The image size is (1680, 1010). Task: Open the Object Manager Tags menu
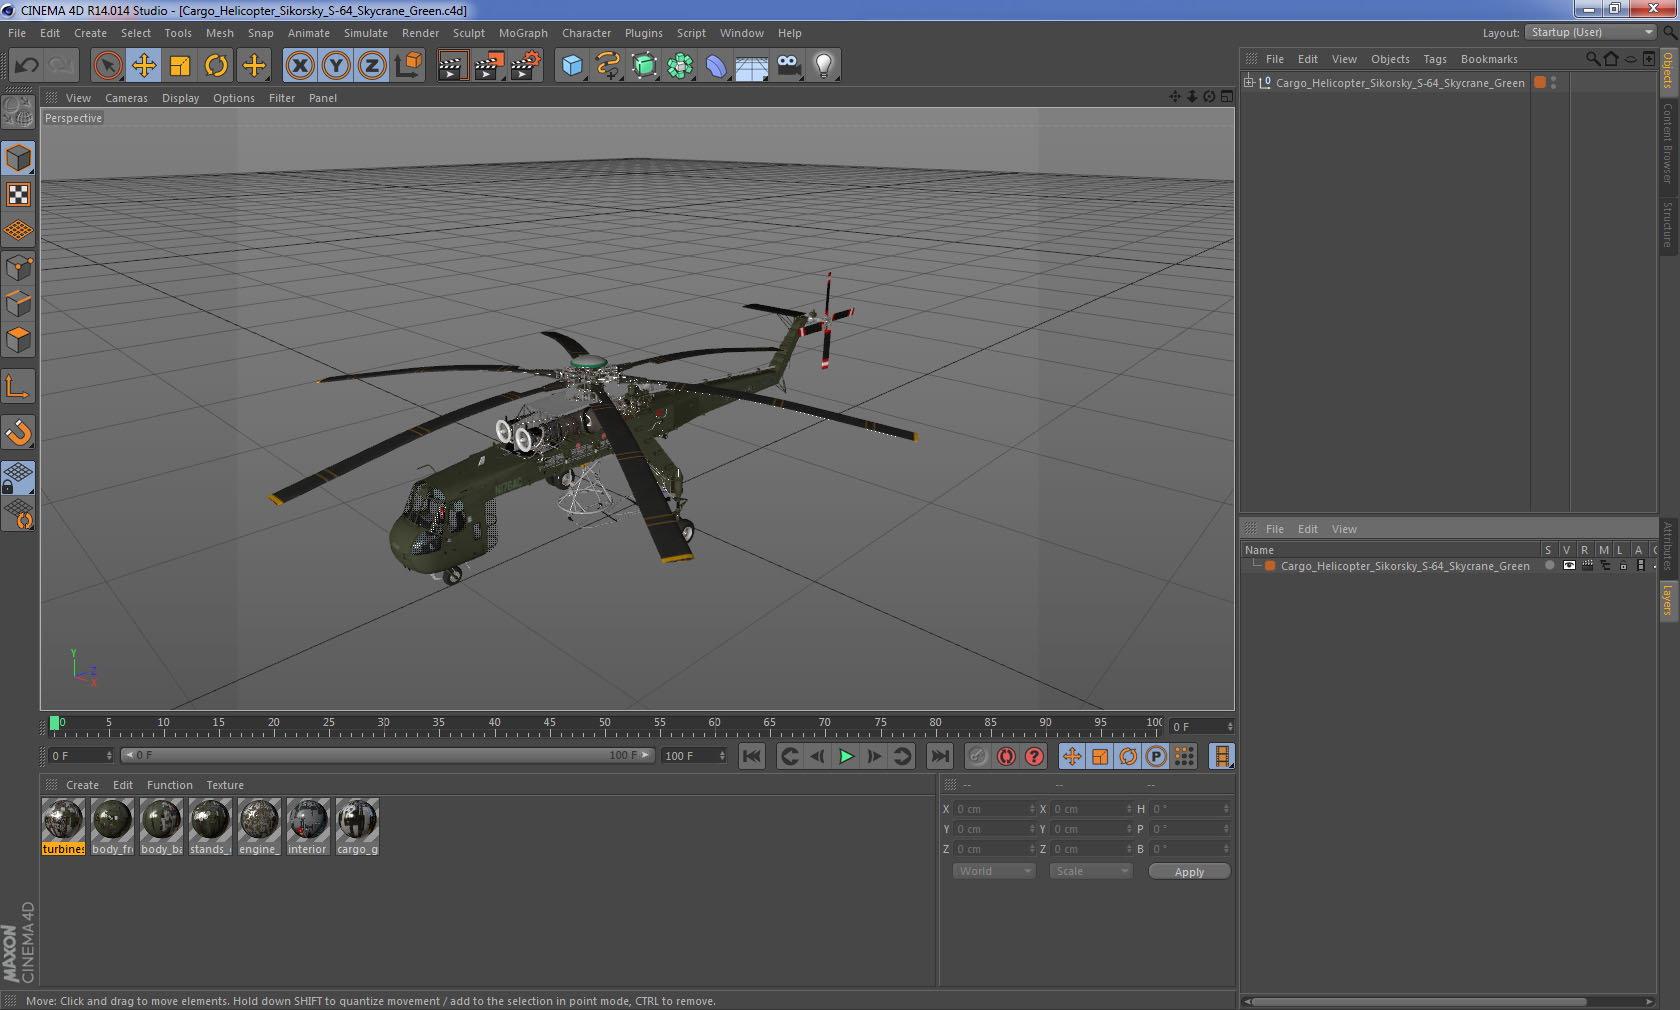(1435, 59)
